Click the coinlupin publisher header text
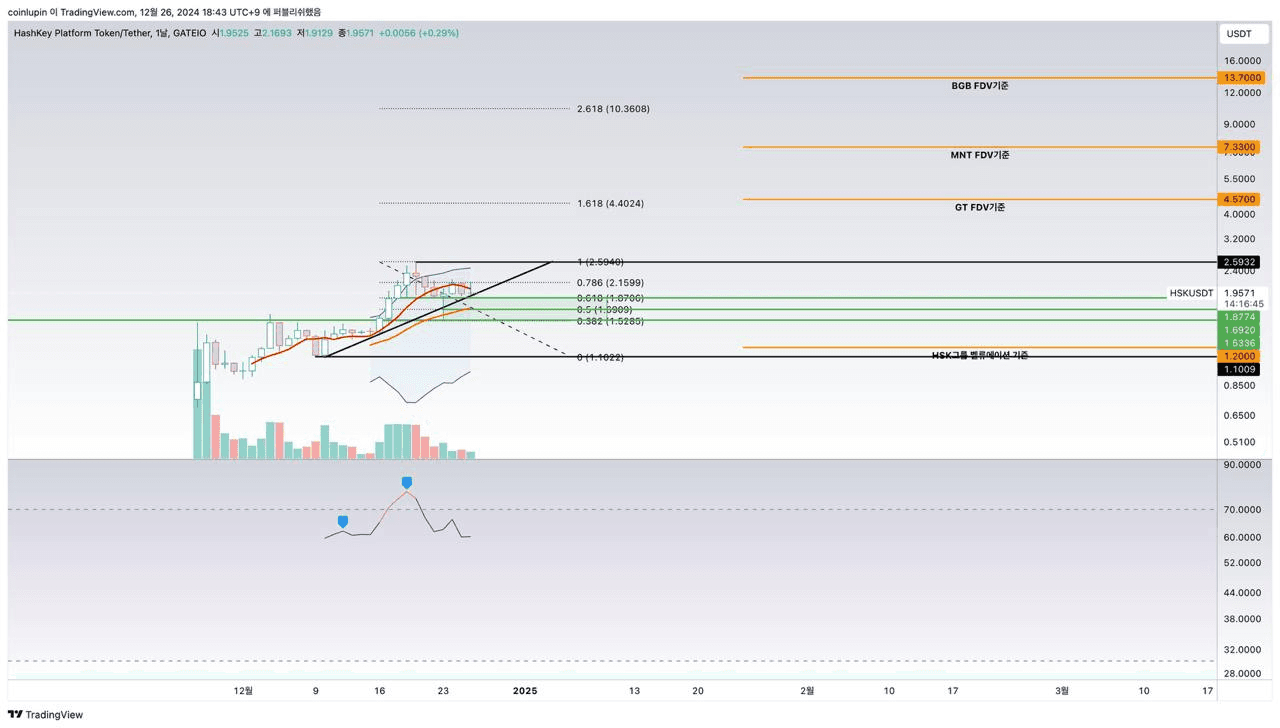 pyautogui.click(x=164, y=12)
